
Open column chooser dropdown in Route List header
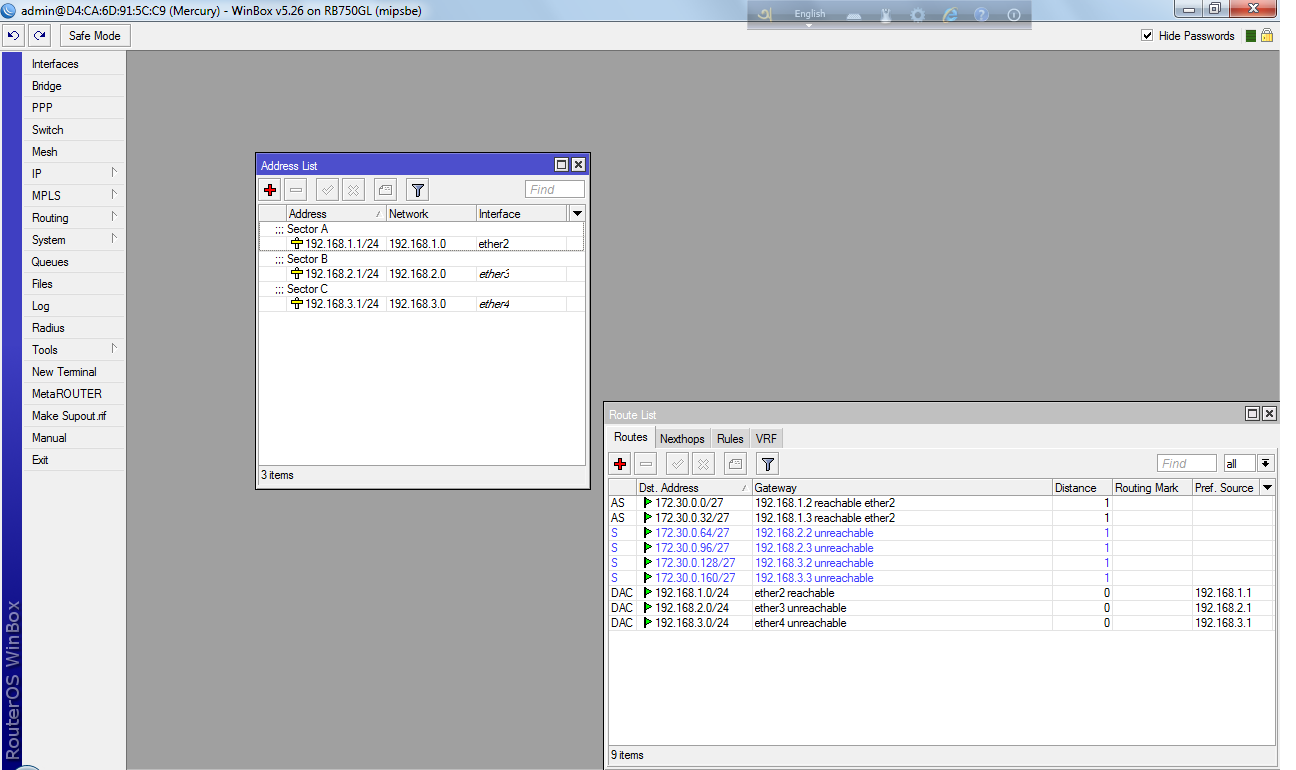1268,488
